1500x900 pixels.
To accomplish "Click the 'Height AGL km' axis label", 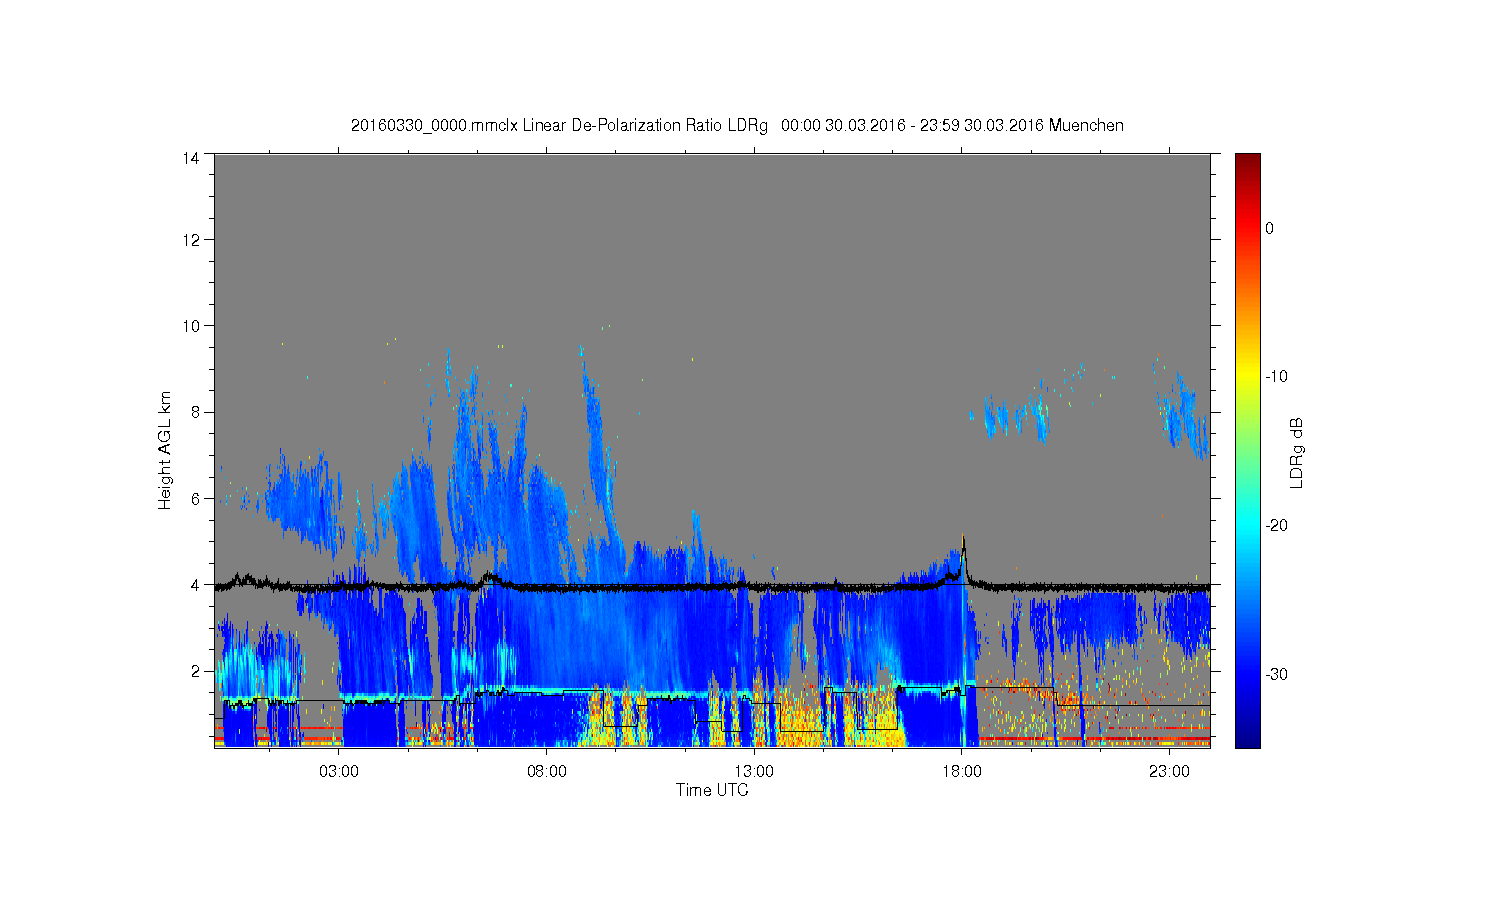I will pos(165,450).
